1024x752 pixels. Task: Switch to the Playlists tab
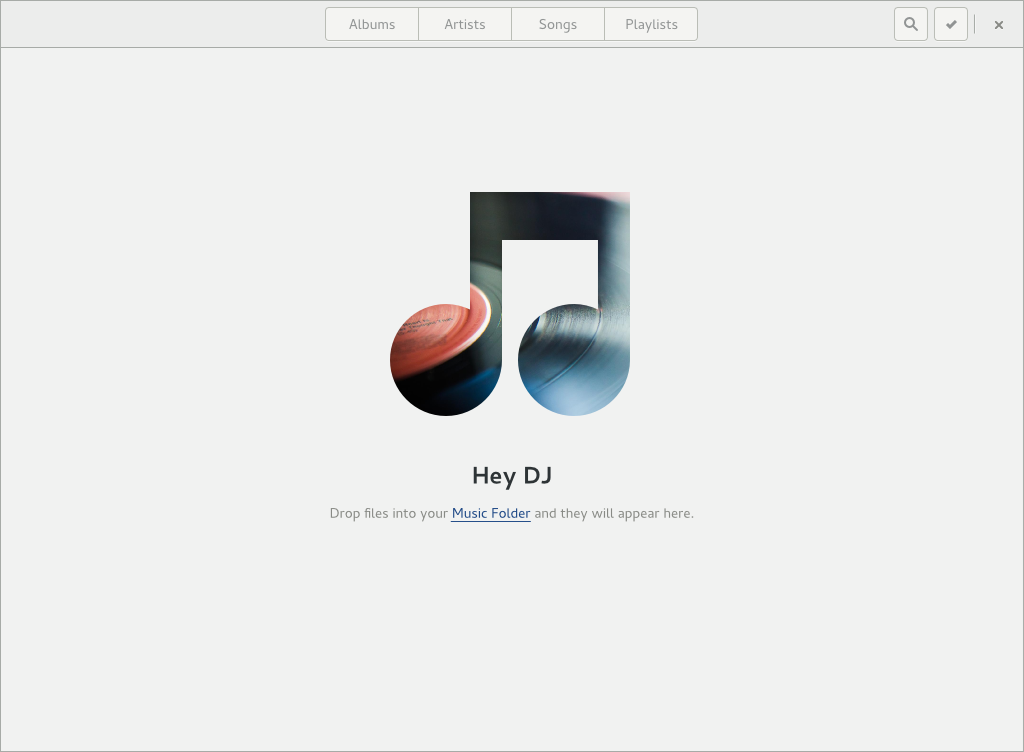(x=651, y=24)
